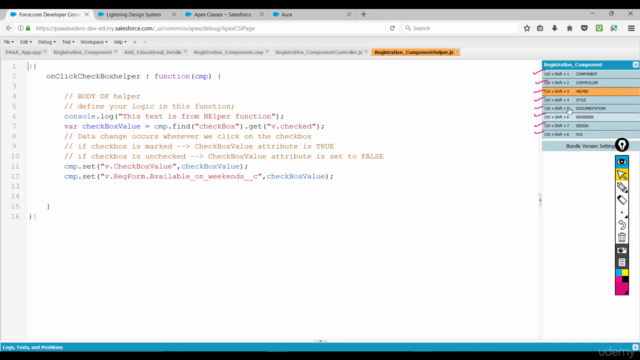Open the Test menu dropdown
This screenshot has width=640, height=360.
pos(68,42)
